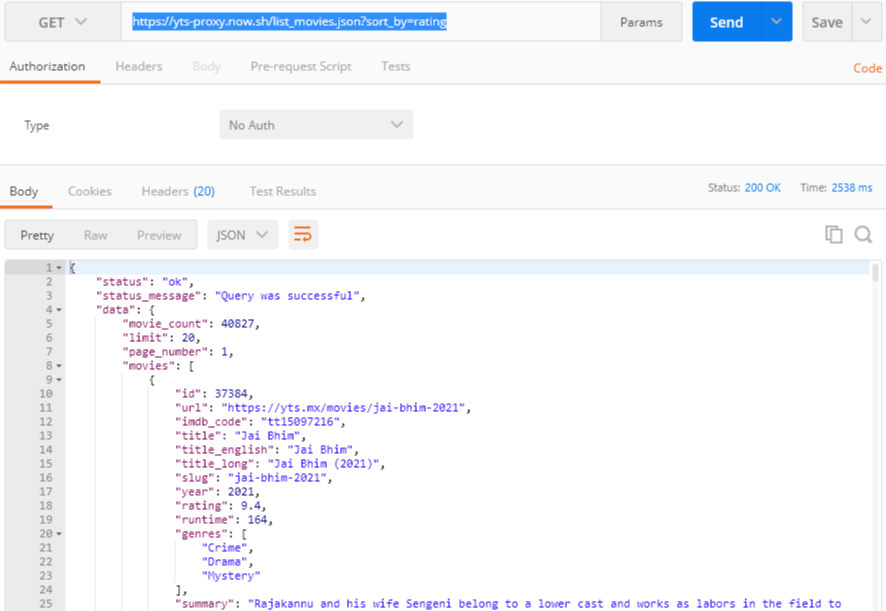Click the "Jai Bhim (2021)" title_long value
Viewport: 886px width, 611px height.
click(x=323, y=463)
